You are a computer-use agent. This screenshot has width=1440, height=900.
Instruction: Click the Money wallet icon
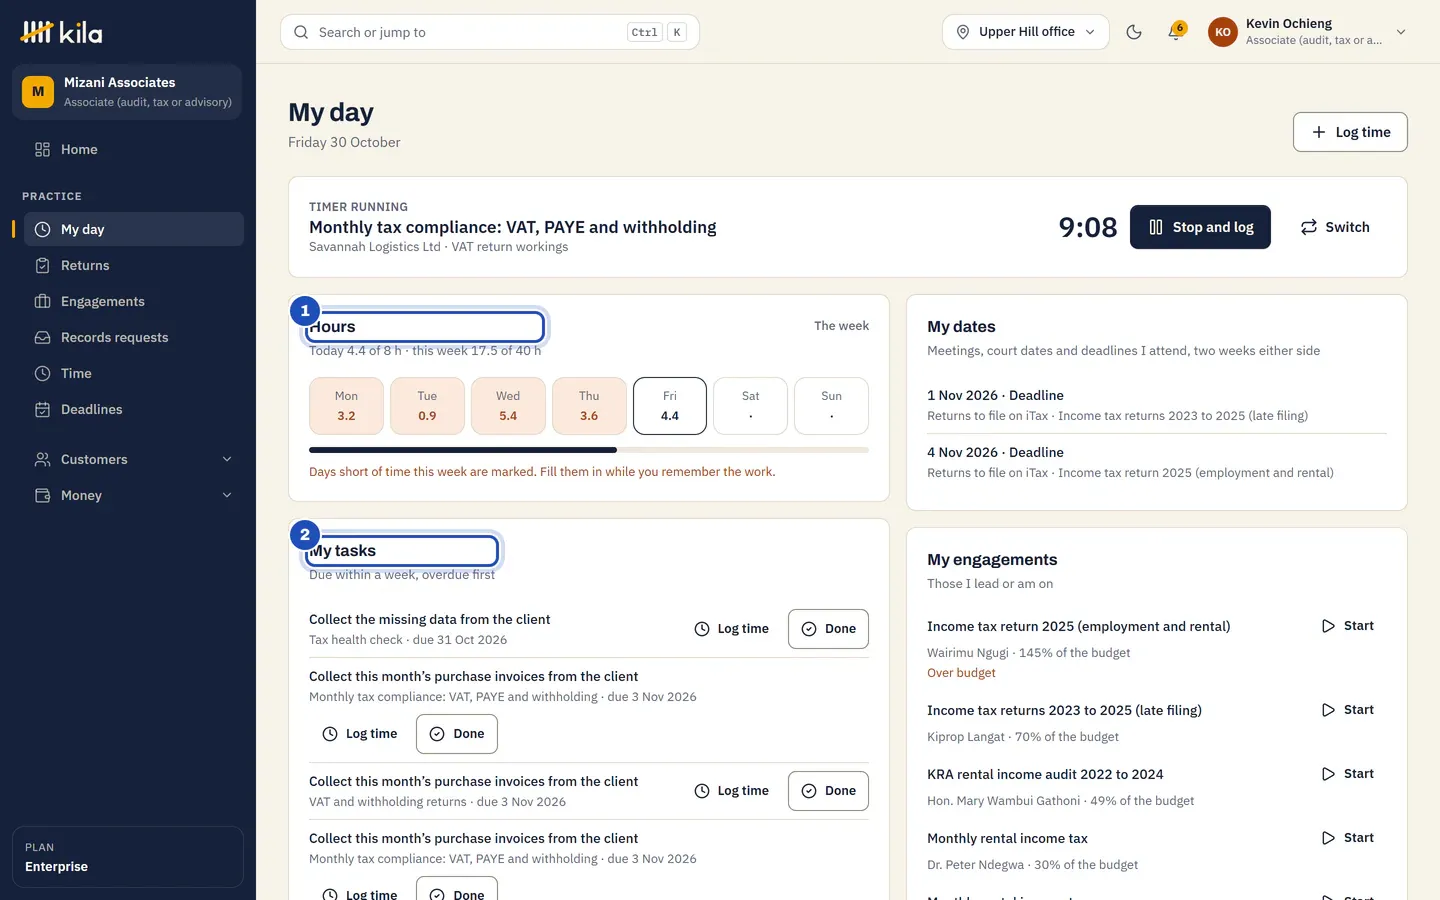click(x=42, y=495)
